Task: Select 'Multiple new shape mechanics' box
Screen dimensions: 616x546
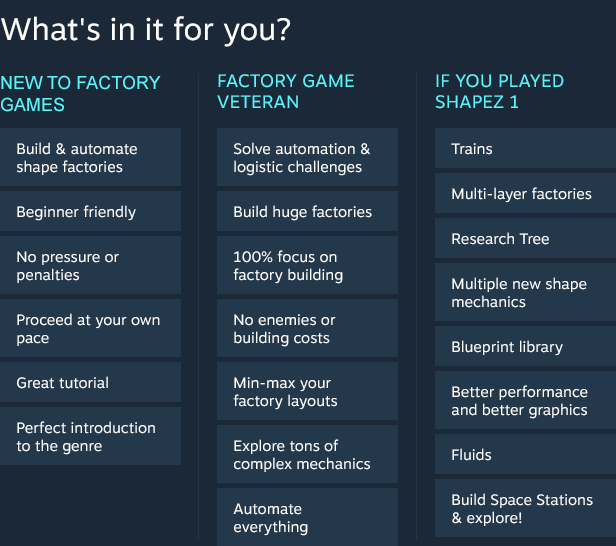Action: [x=525, y=293]
